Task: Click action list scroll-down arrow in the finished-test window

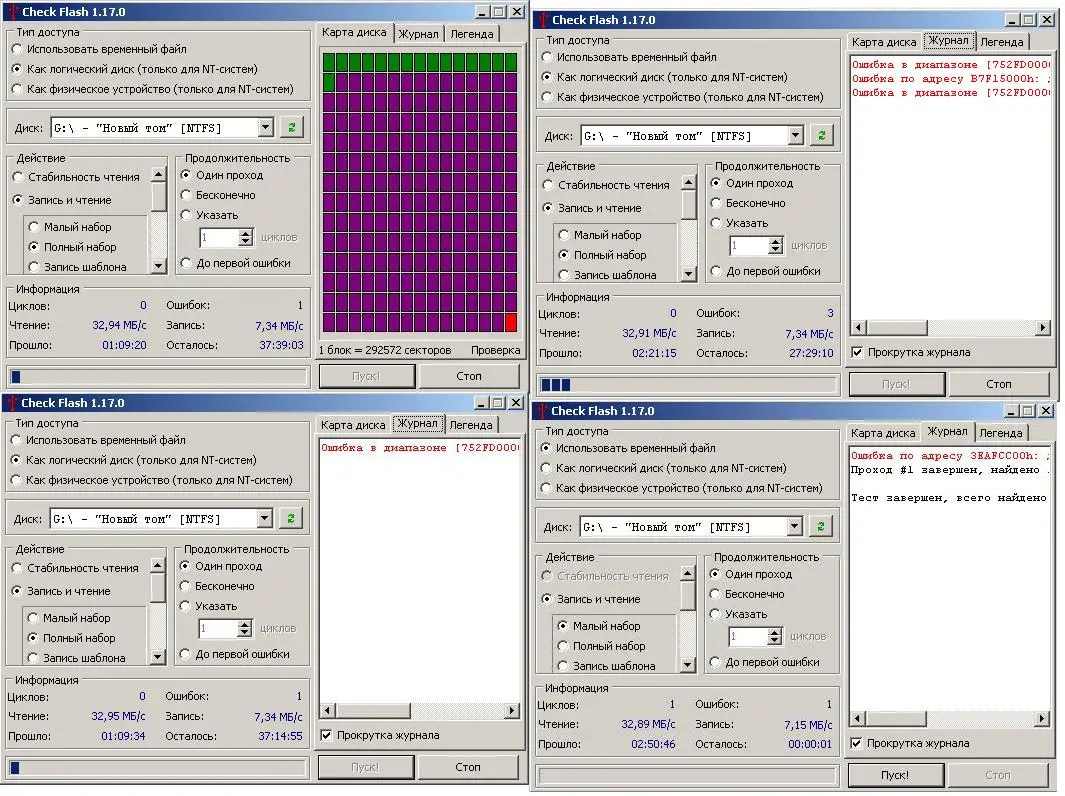Action: click(687, 666)
